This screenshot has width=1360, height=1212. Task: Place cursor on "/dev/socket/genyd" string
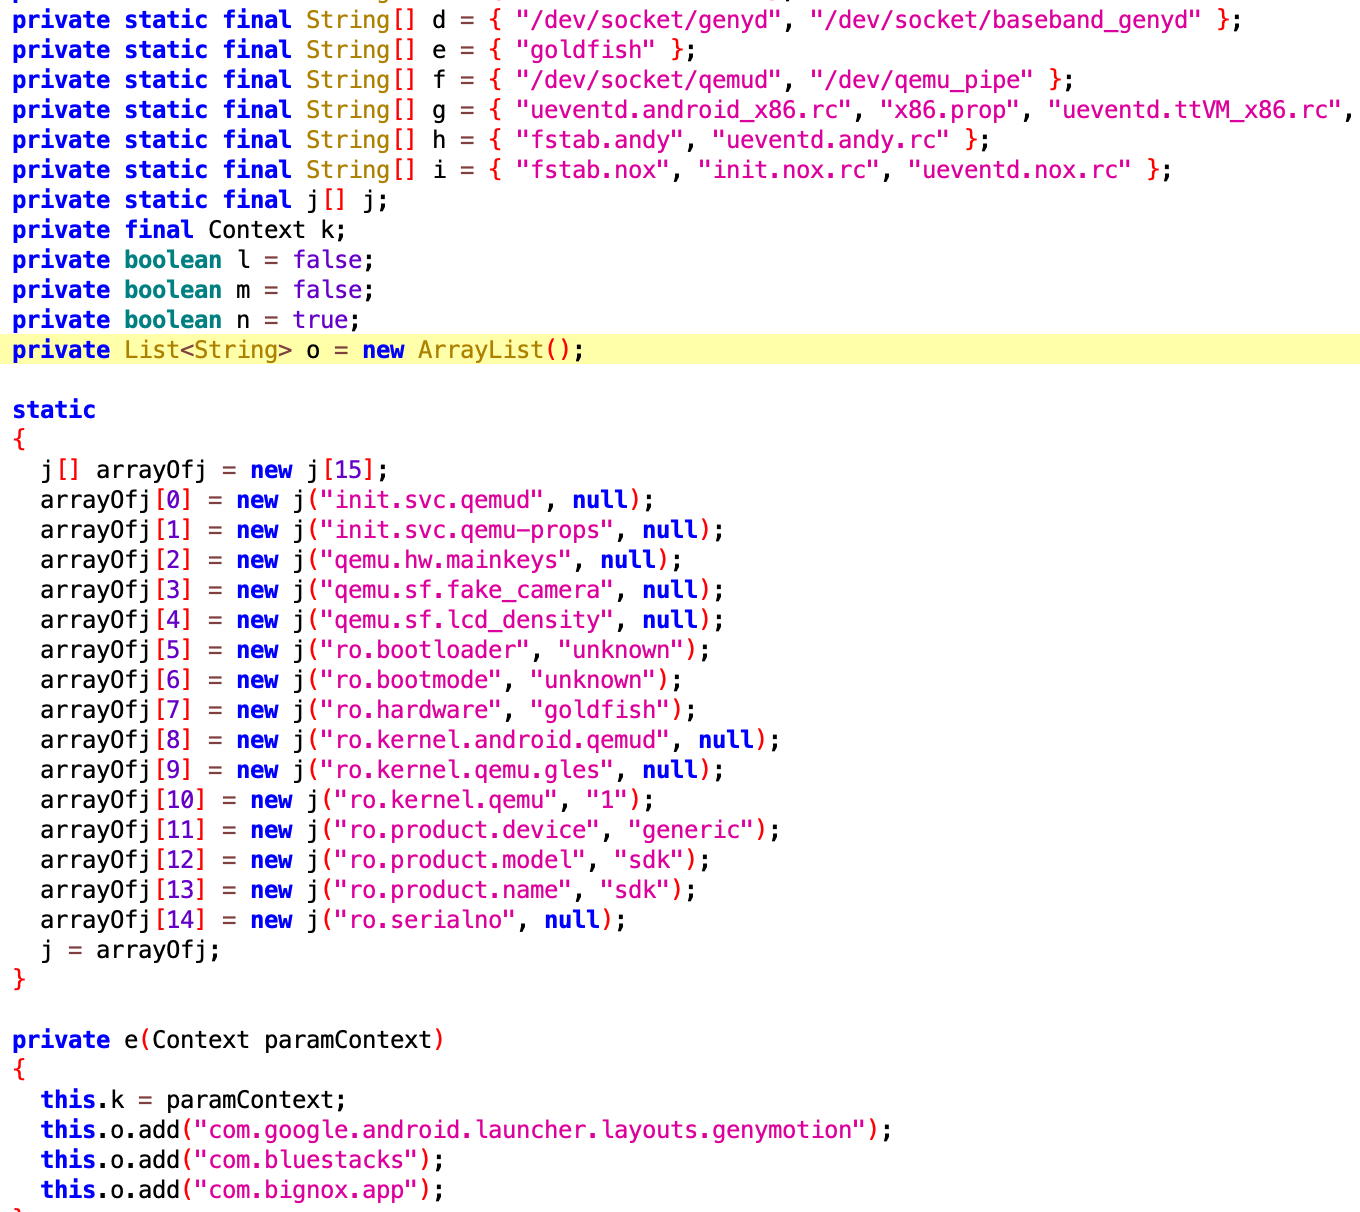click(649, 20)
